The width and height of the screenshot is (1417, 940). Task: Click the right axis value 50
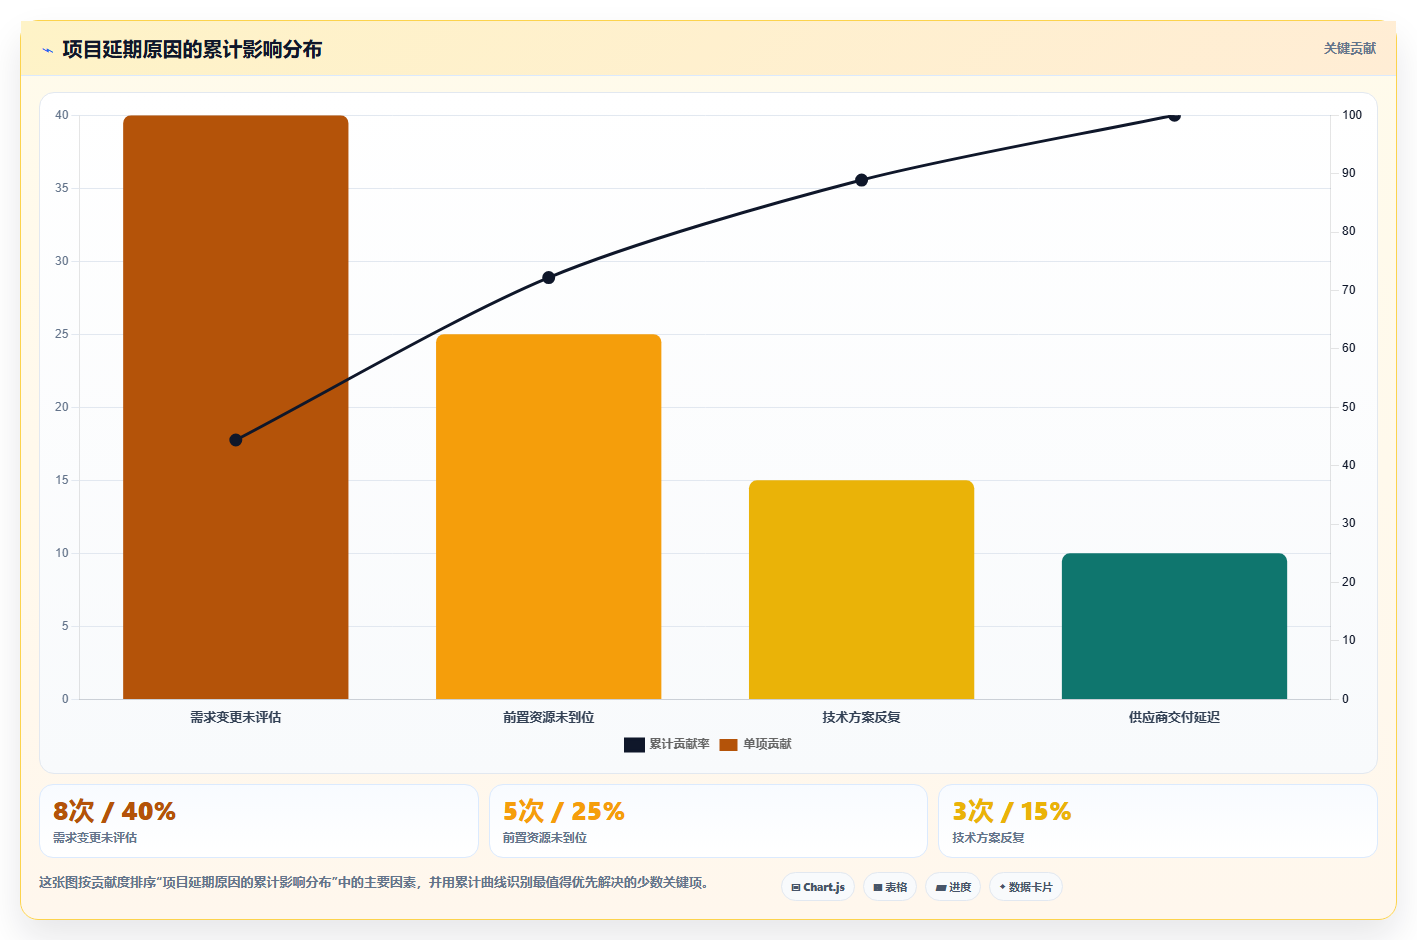click(1349, 407)
